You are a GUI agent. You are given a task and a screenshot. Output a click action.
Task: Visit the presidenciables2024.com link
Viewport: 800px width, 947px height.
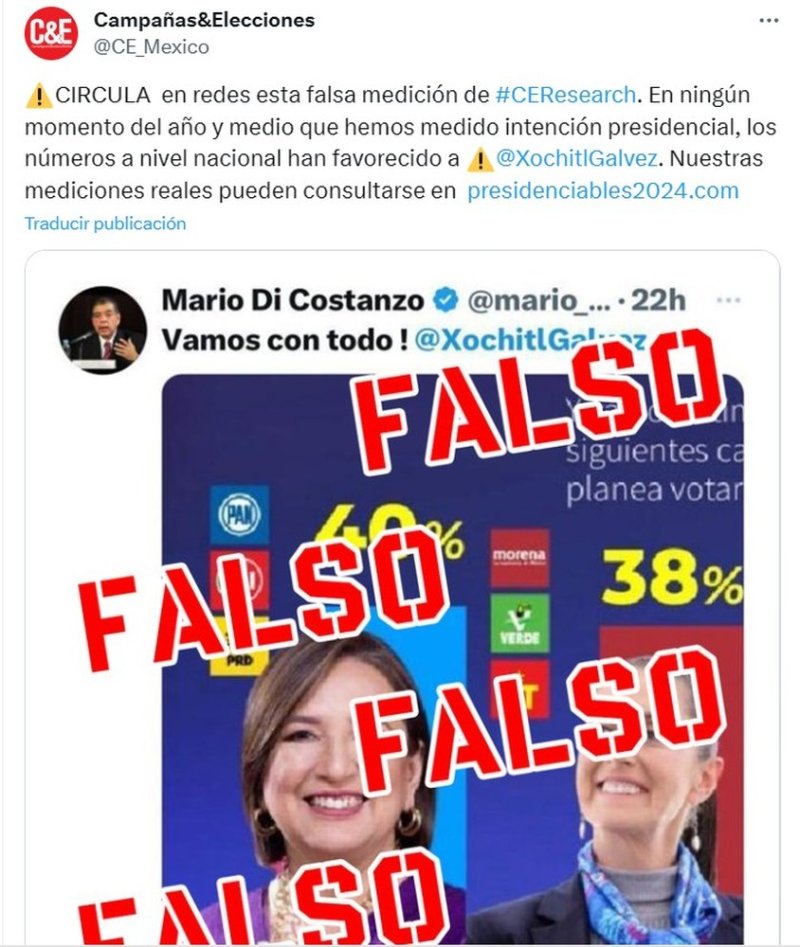(603, 191)
